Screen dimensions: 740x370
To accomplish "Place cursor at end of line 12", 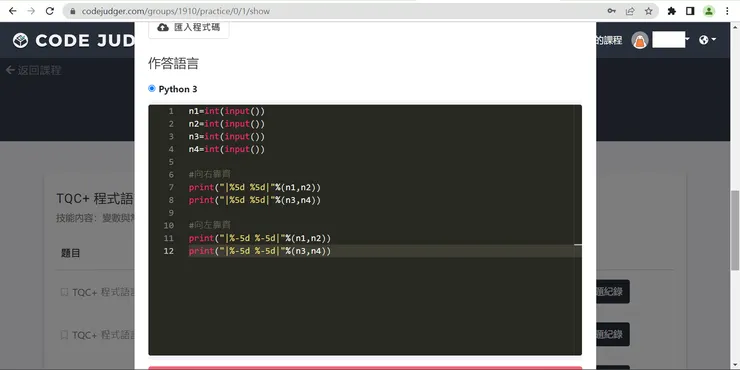I will coord(332,251).
